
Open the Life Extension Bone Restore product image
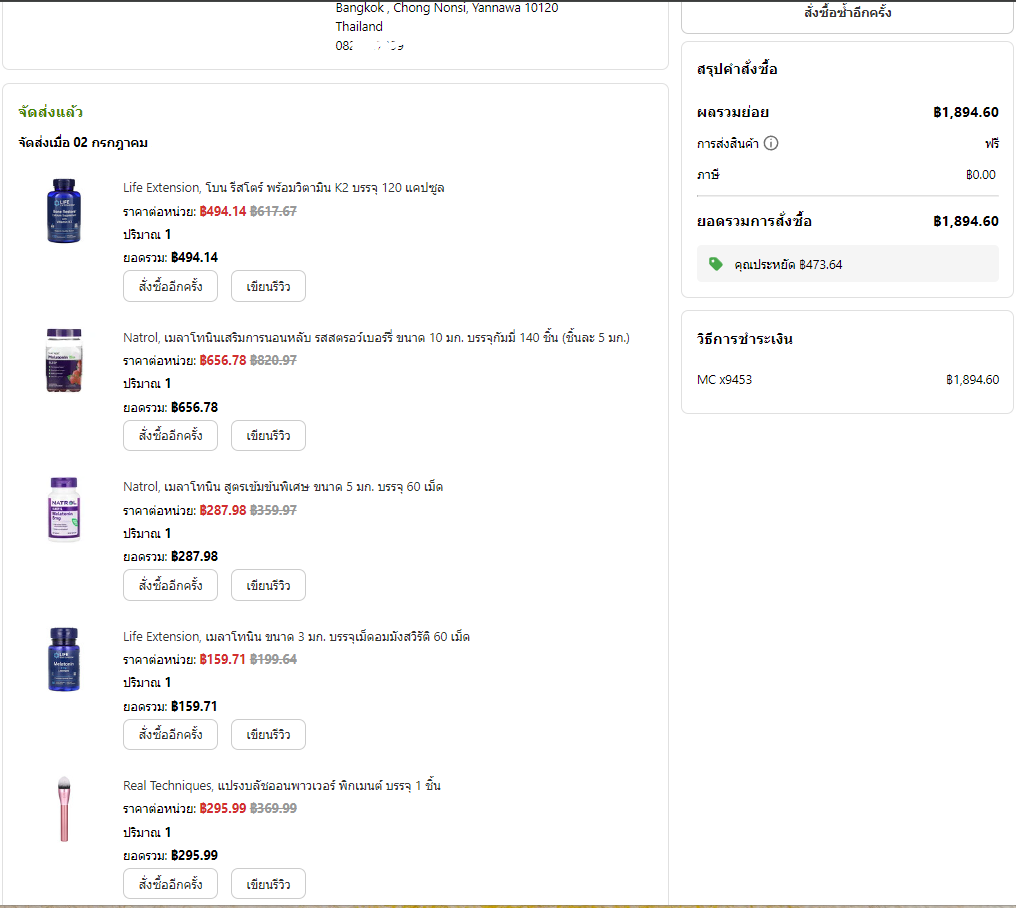click(x=64, y=211)
